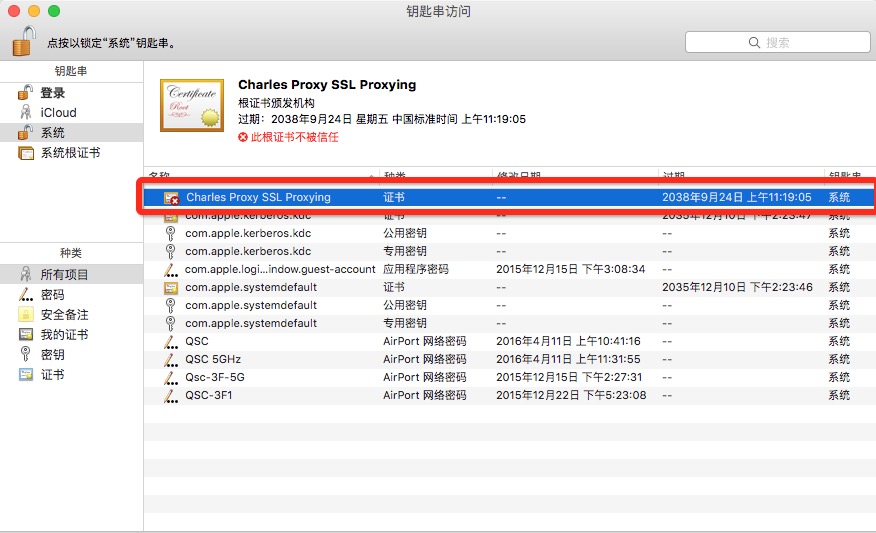Image resolution: width=876 pixels, height=533 pixels.
Task: Click the 密钥 category key icon
Action: (25, 354)
